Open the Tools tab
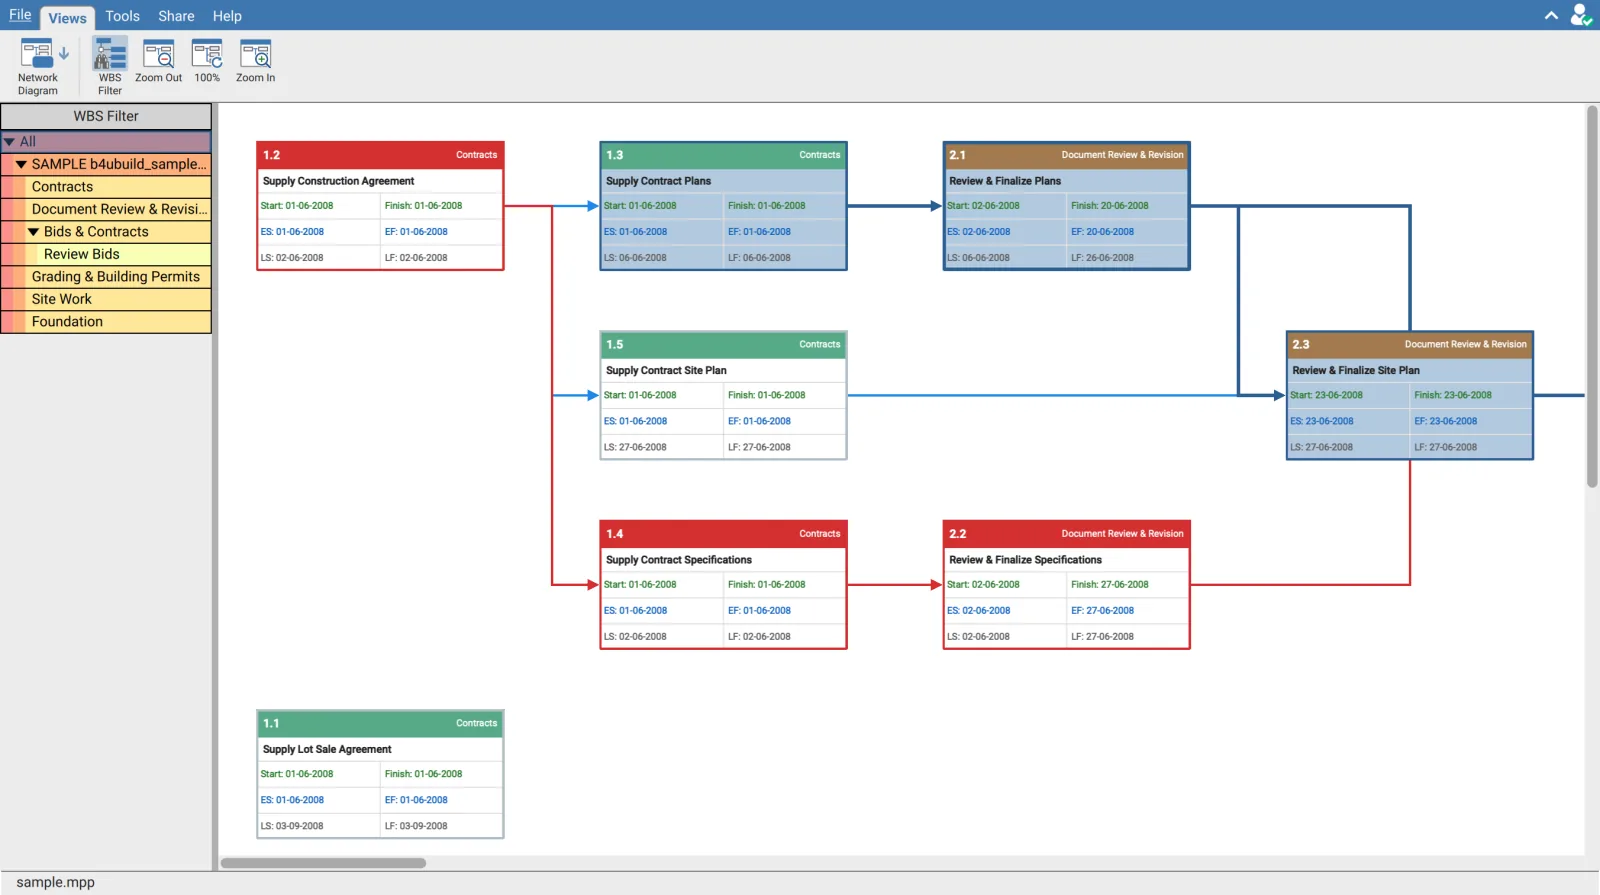 point(122,16)
